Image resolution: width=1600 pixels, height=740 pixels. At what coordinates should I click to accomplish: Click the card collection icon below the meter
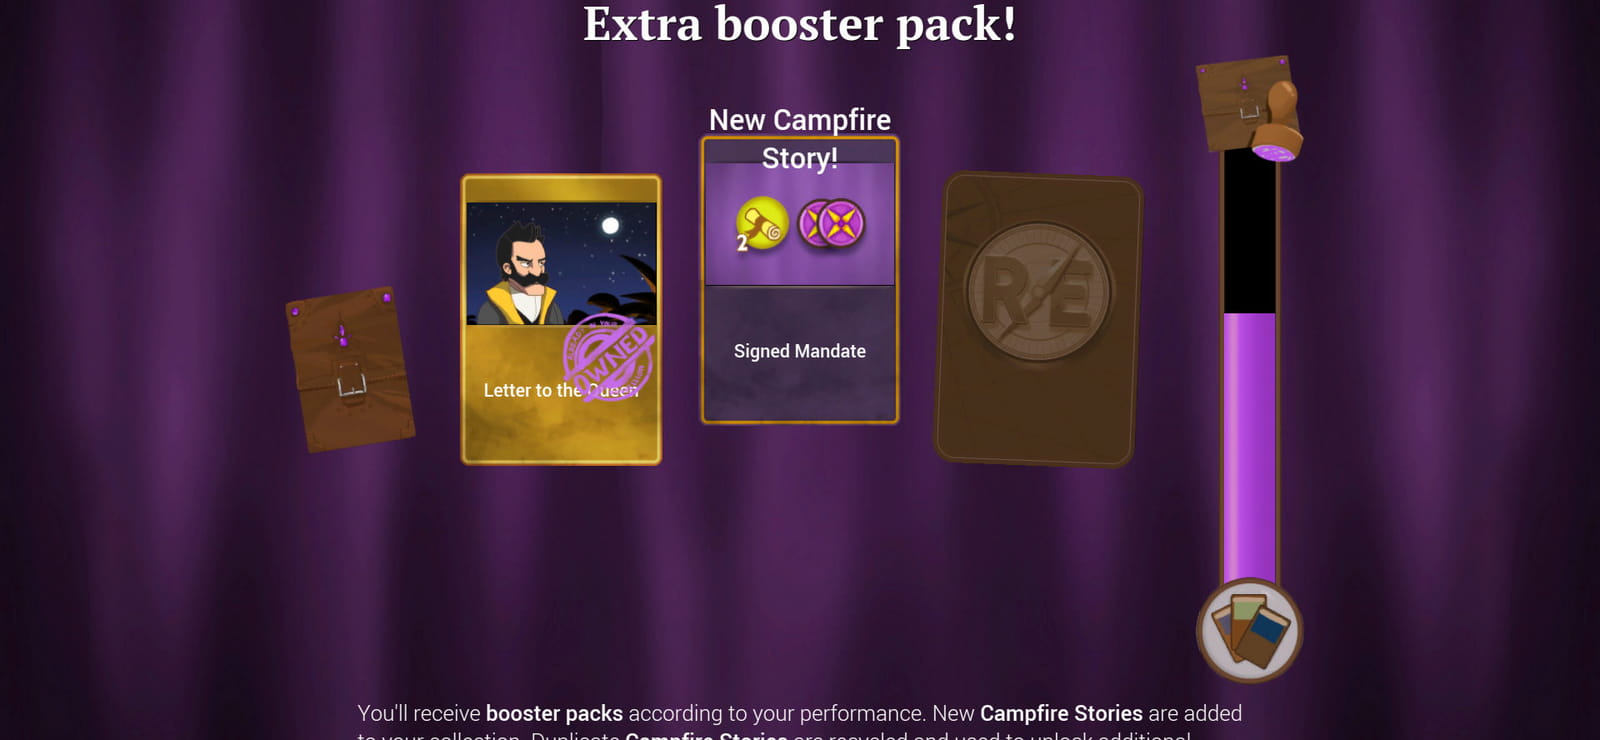click(x=1249, y=630)
